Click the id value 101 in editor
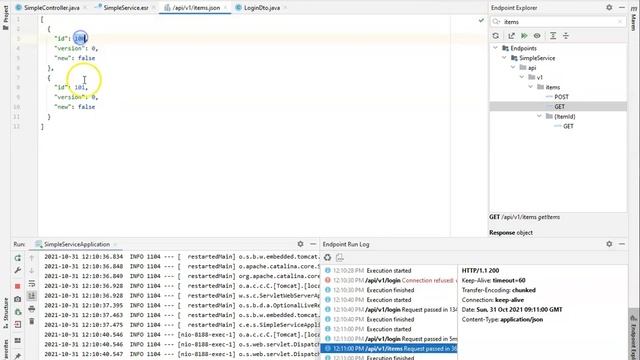 point(80,87)
